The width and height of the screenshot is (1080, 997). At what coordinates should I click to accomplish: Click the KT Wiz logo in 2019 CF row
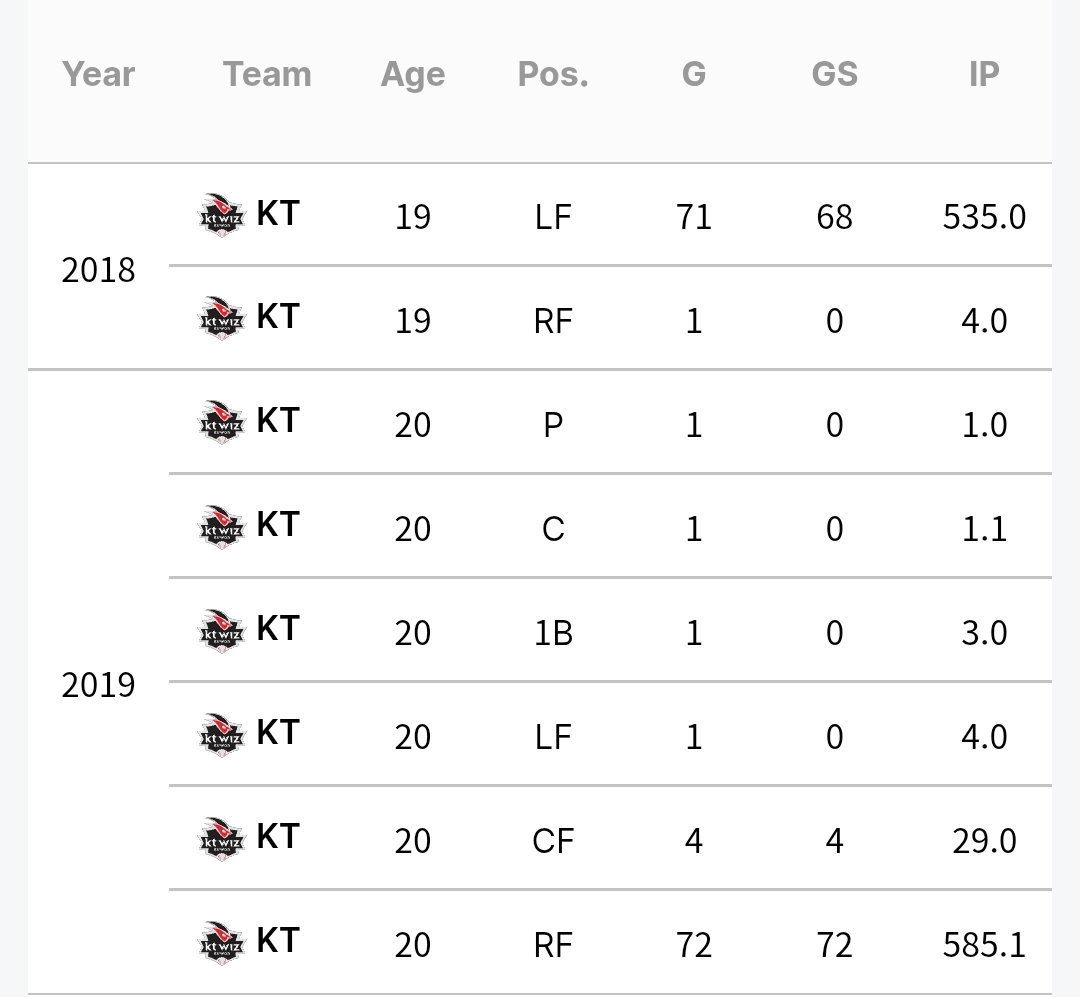[x=221, y=839]
